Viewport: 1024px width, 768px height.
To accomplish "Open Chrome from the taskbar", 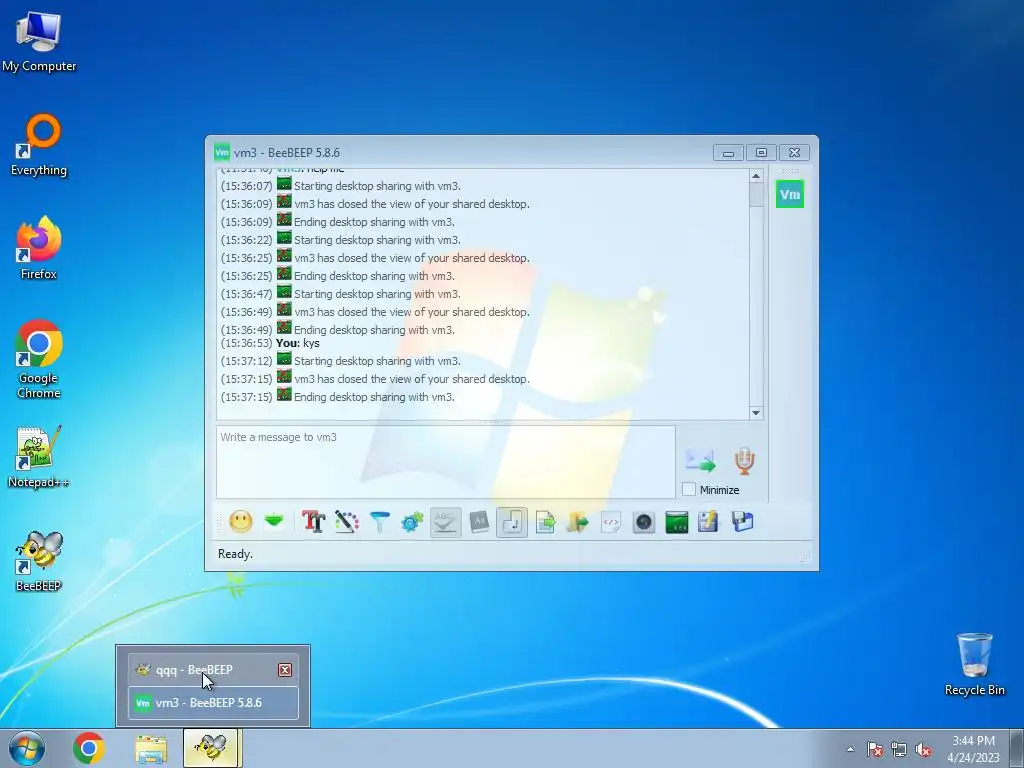I will pyautogui.click(x=89, y=748).
